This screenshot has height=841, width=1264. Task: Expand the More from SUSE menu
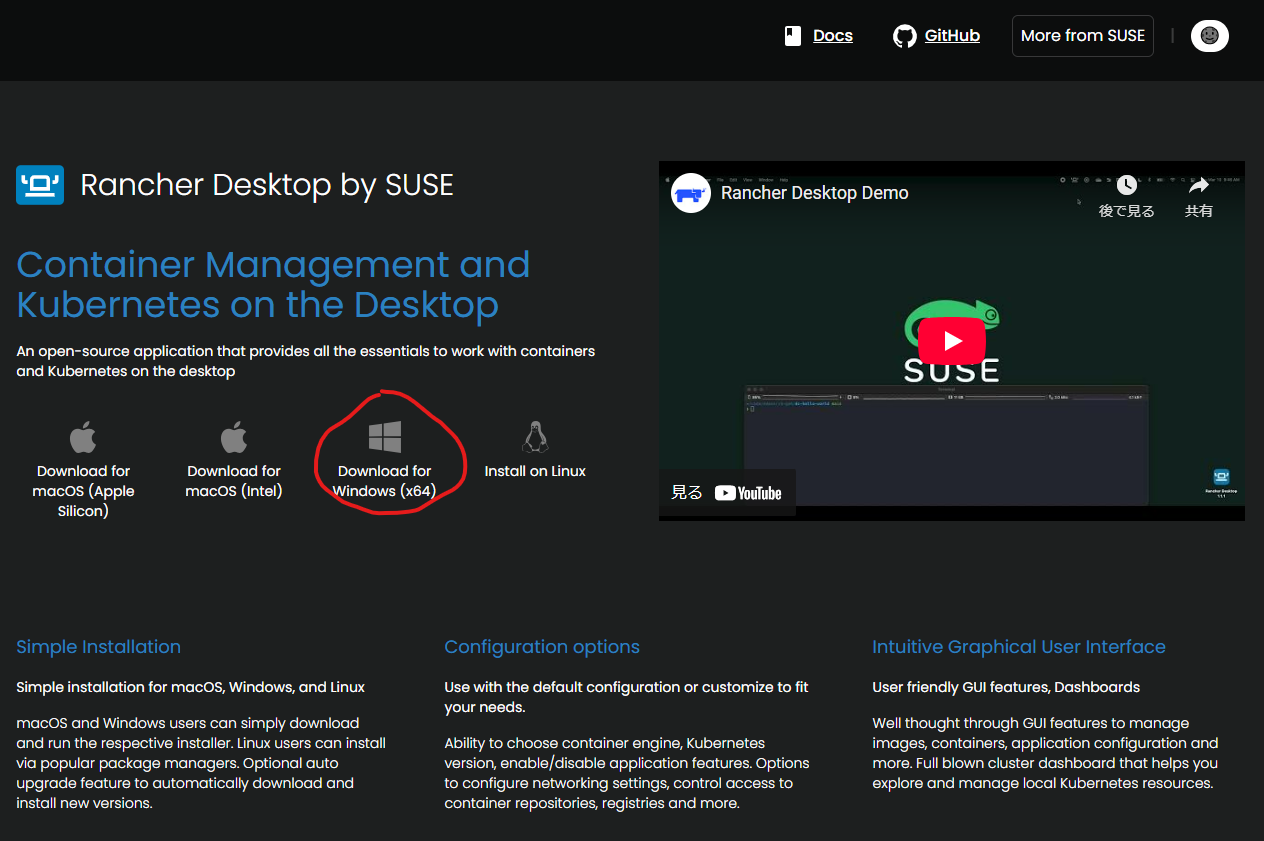tap(1082, 36)
